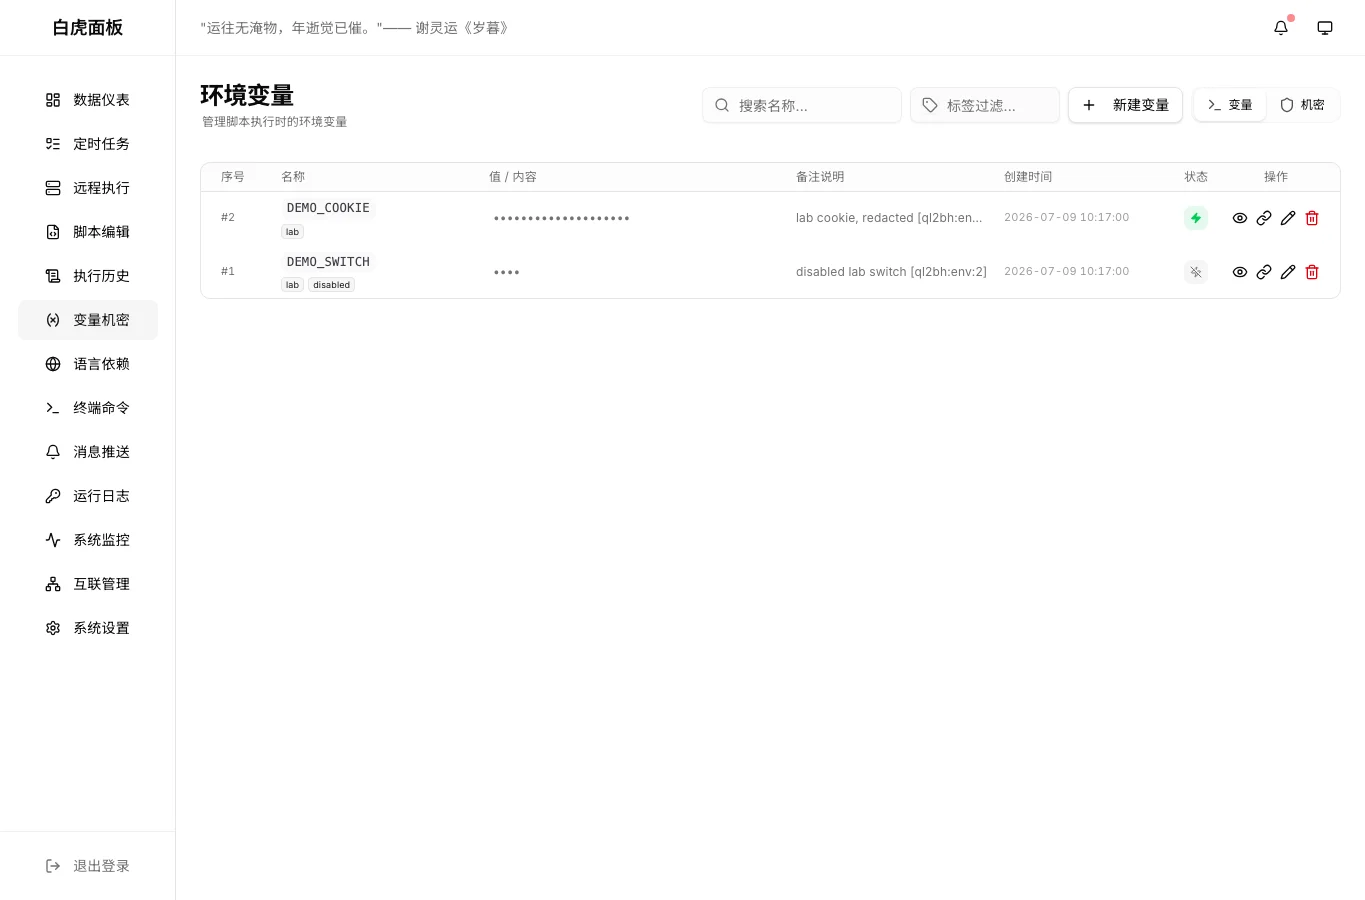Open 语言依赖 in the sidebar

pyautogui.click(x=88, y=364)
